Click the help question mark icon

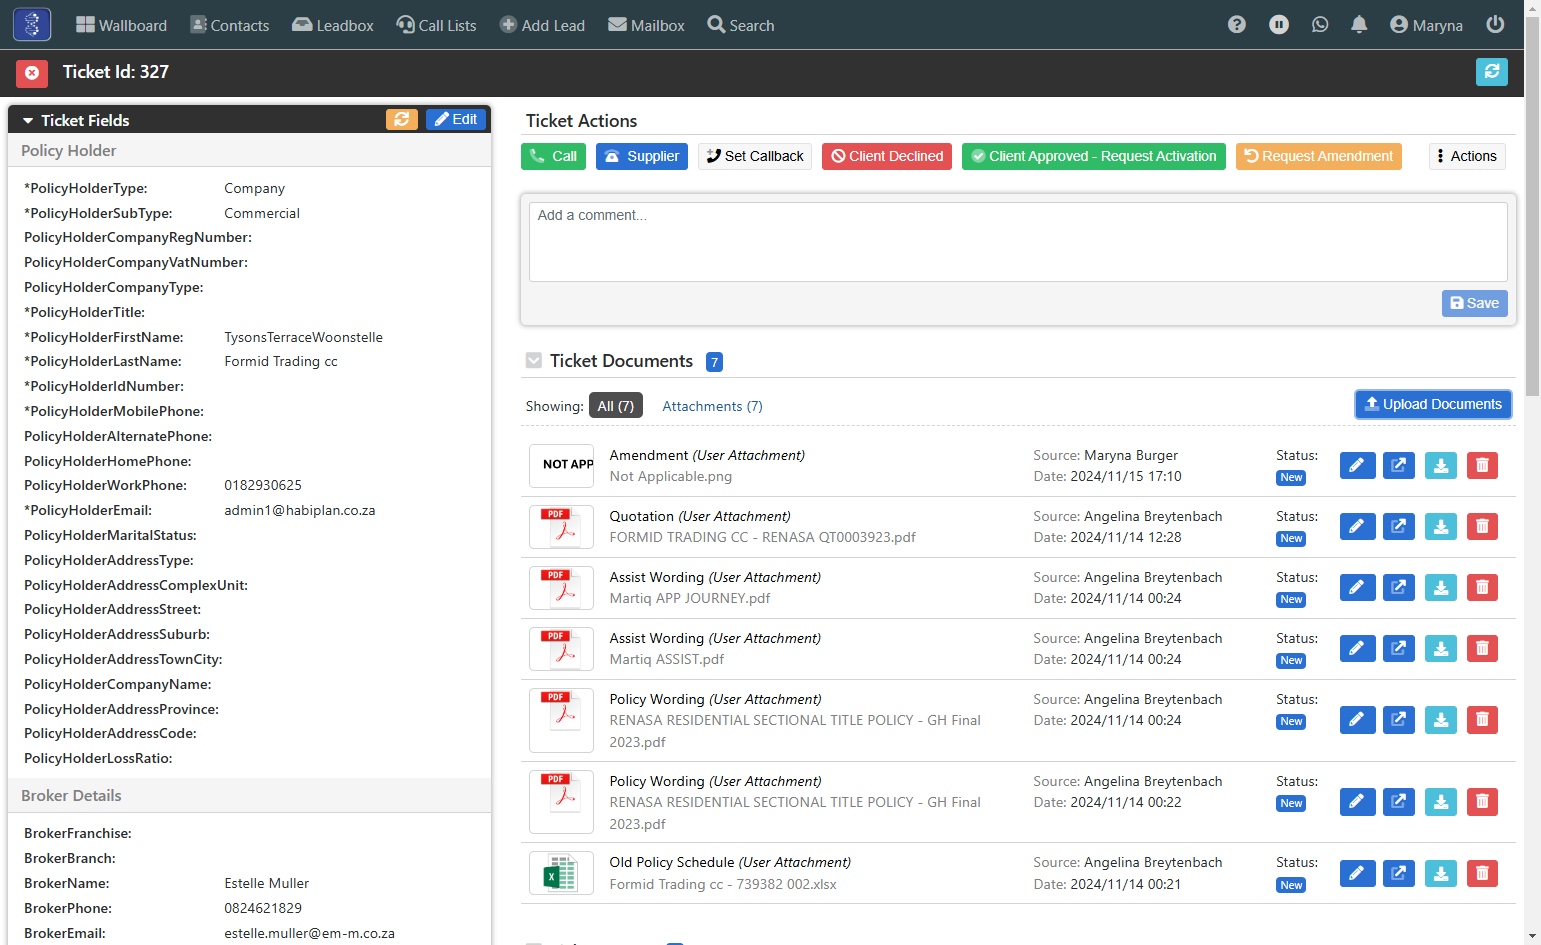click(x=1237, y=25)
